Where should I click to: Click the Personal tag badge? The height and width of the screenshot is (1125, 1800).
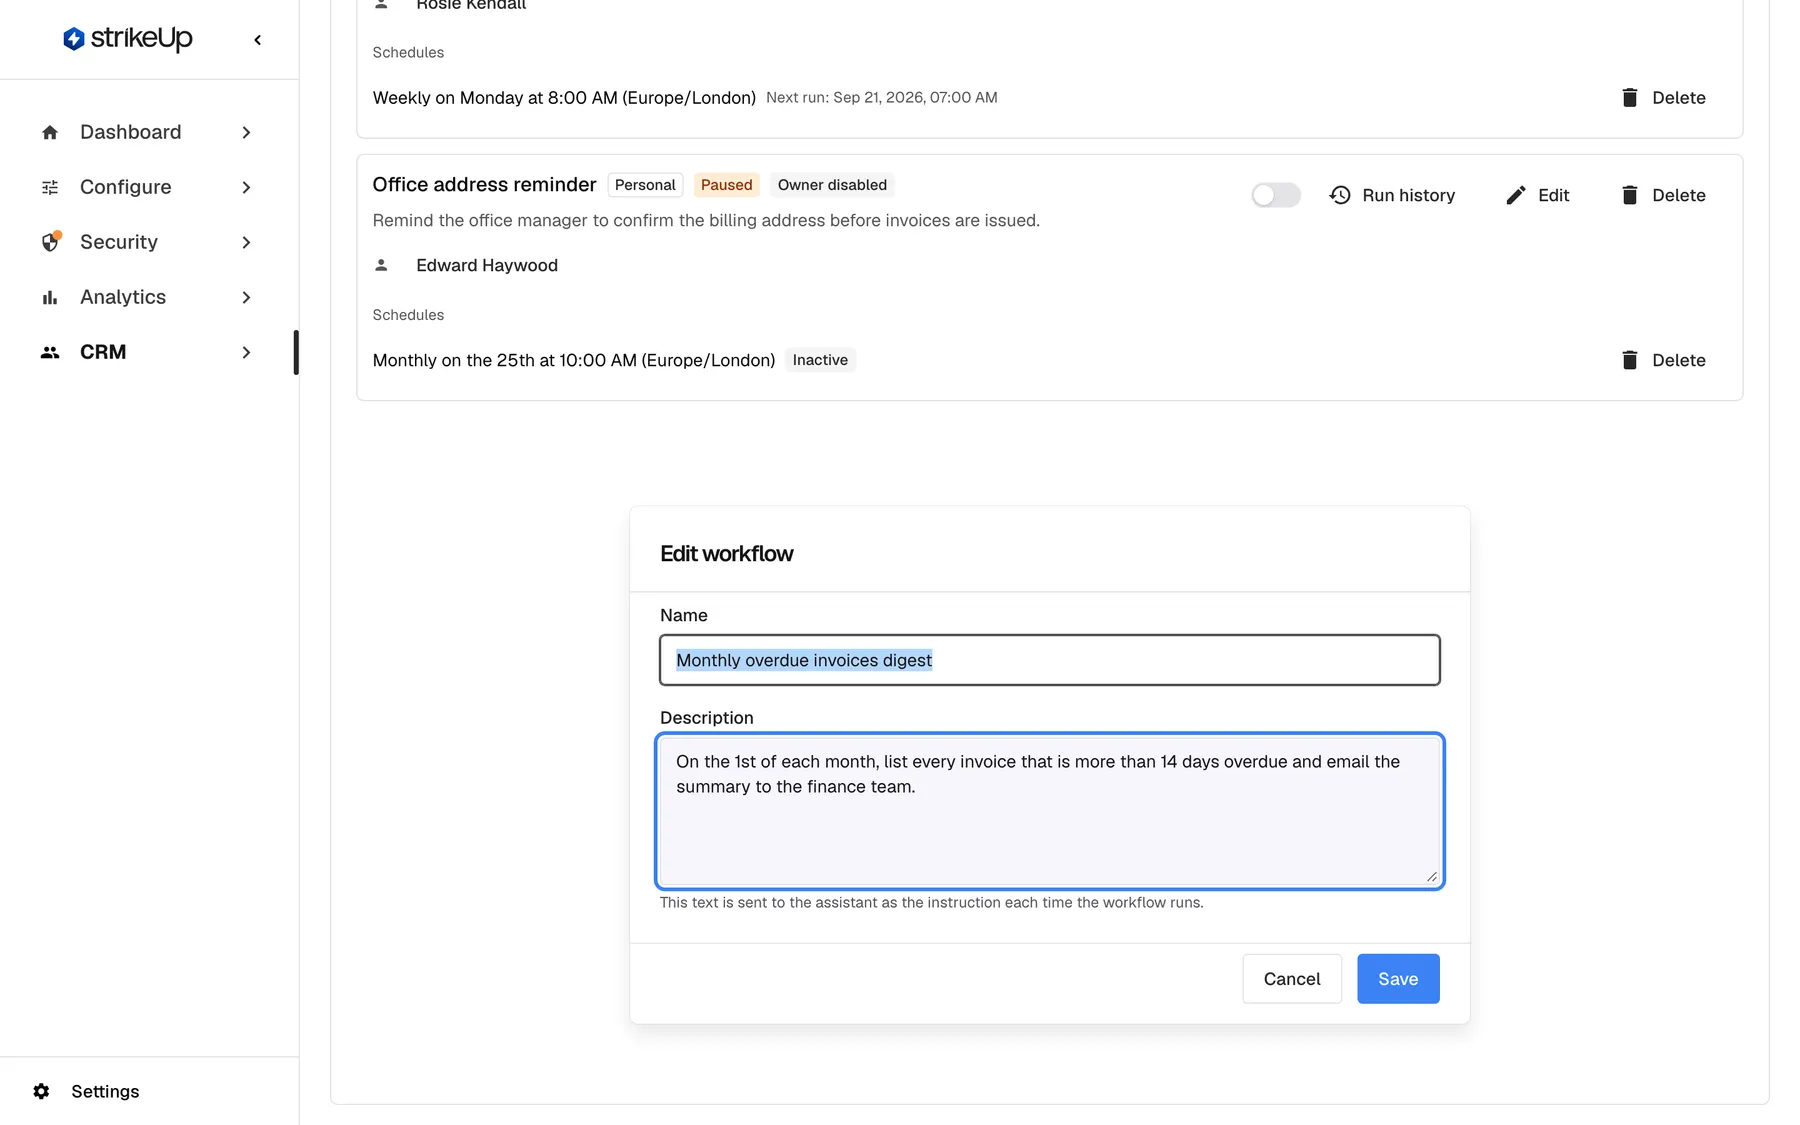[x=645, y=185]
